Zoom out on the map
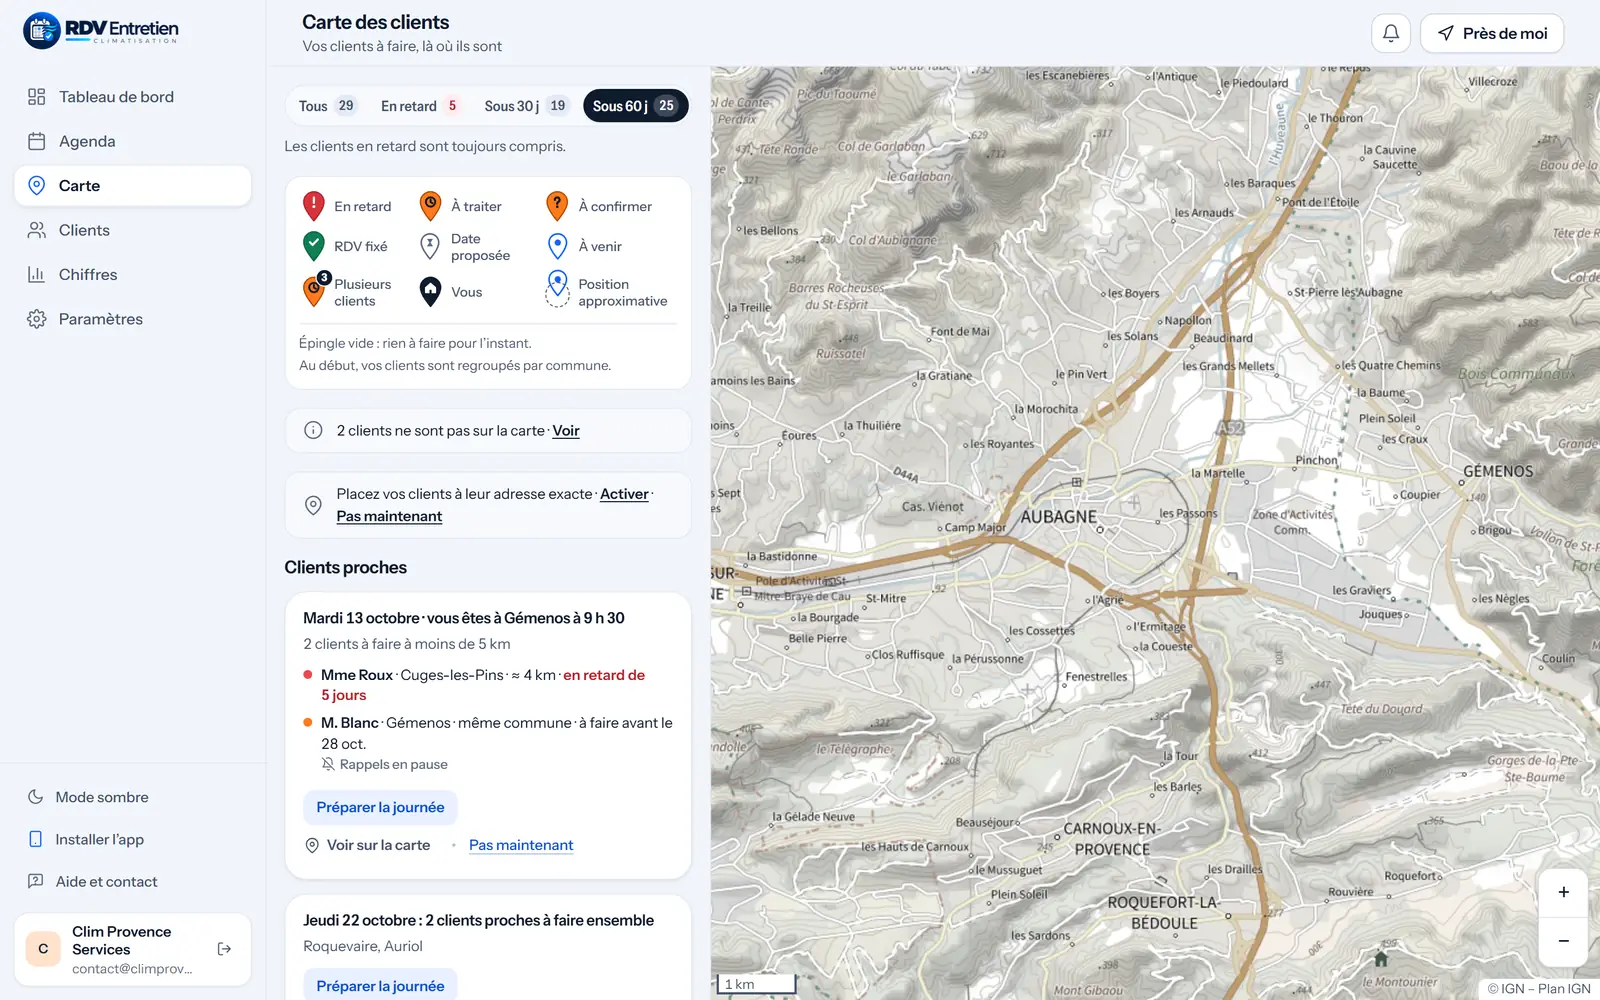The height and width of the screenshot is (1000, 1600). pyautogui.click(x=1563, y=941)
